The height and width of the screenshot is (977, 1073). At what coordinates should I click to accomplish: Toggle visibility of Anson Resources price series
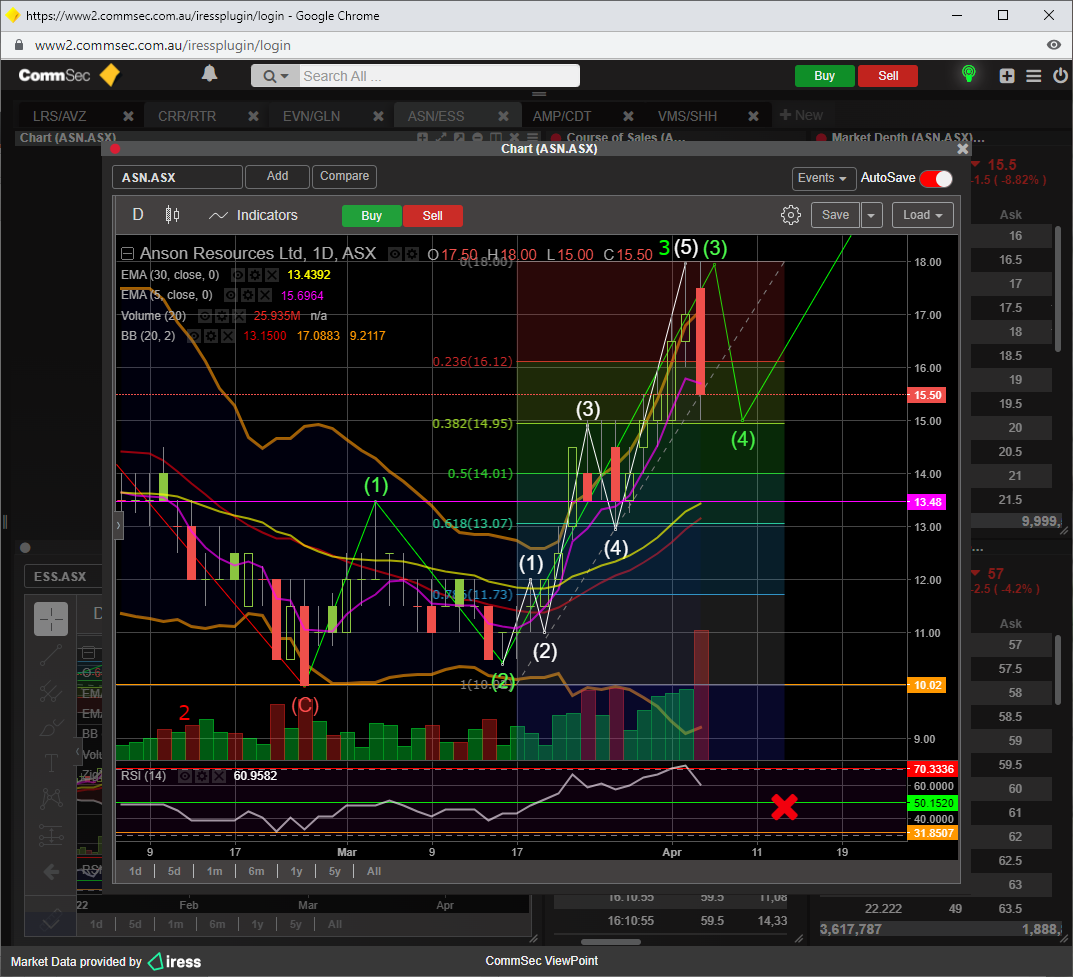tap(394, 254)
